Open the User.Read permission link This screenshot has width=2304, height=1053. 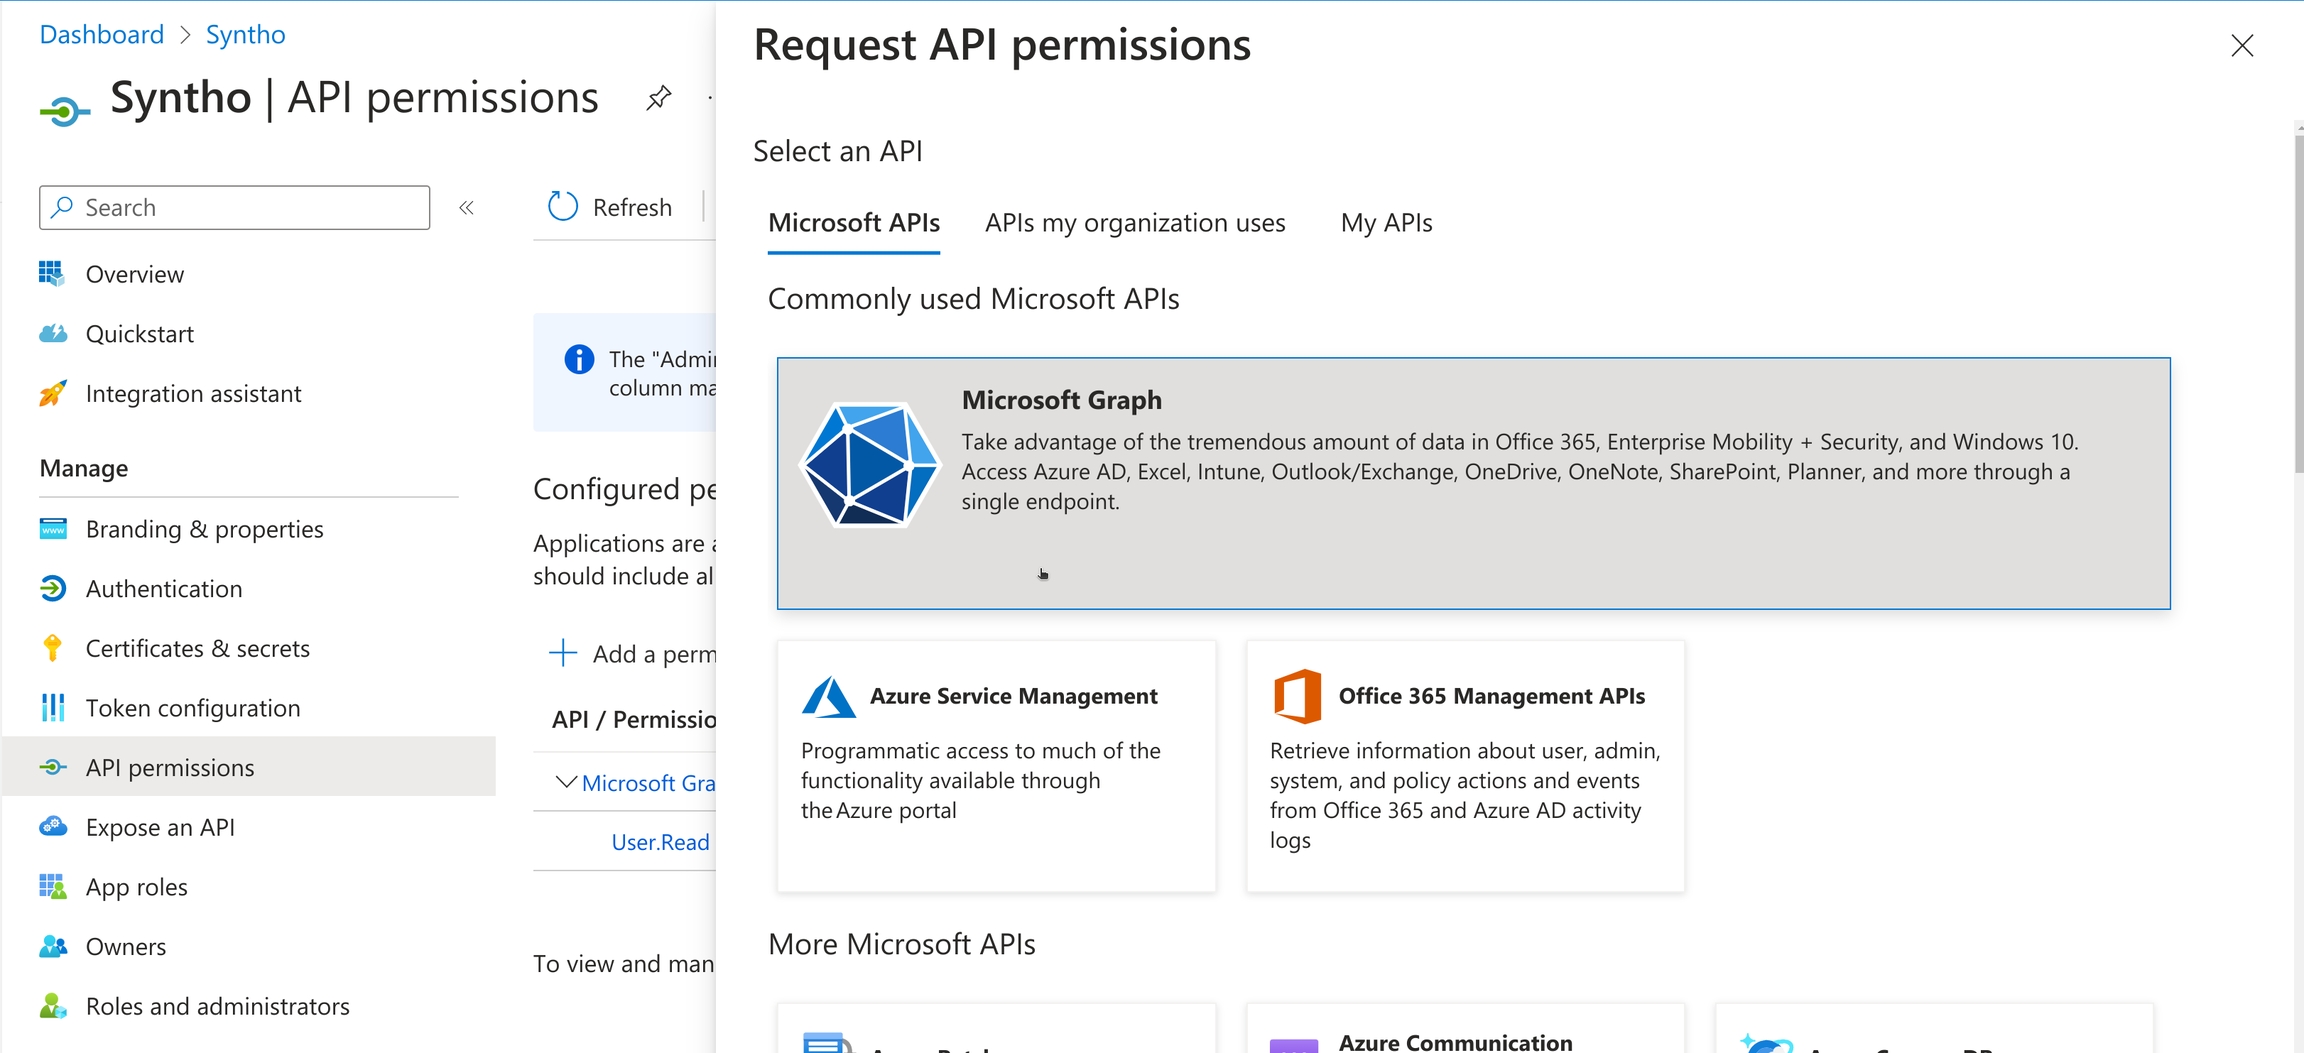(x=660, y=842)
